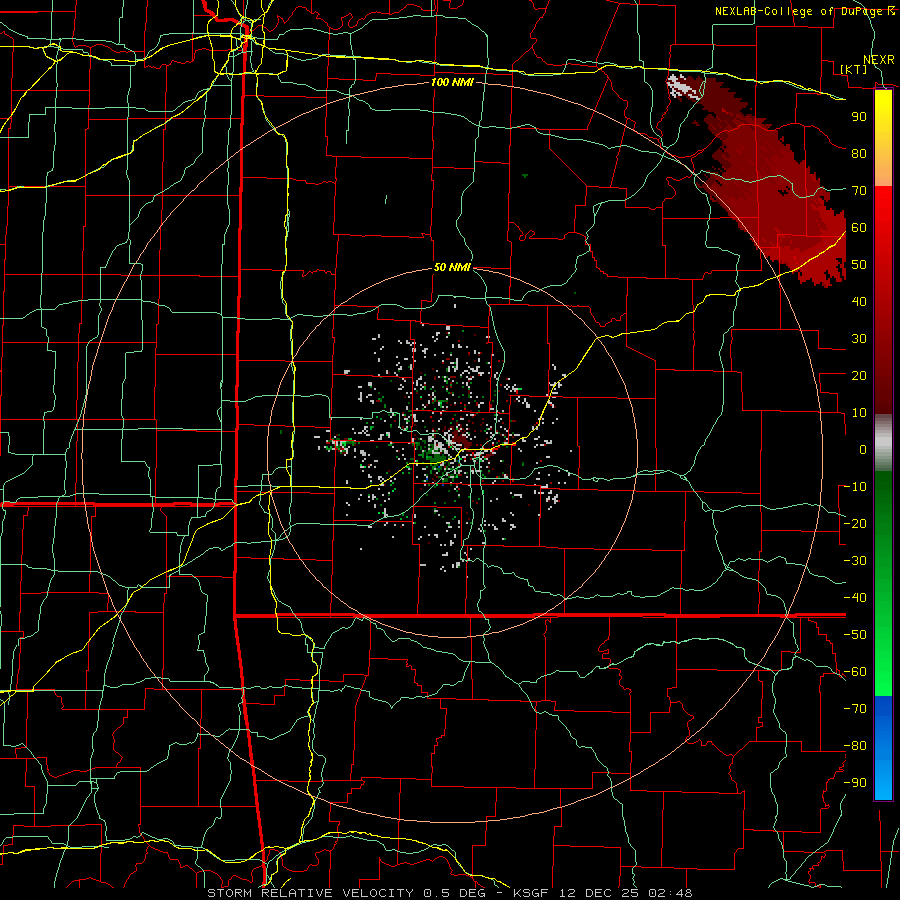This screenshot has height=900, width=900.
Task: Click the -90 scale value
Action: (x=855, y=782)
